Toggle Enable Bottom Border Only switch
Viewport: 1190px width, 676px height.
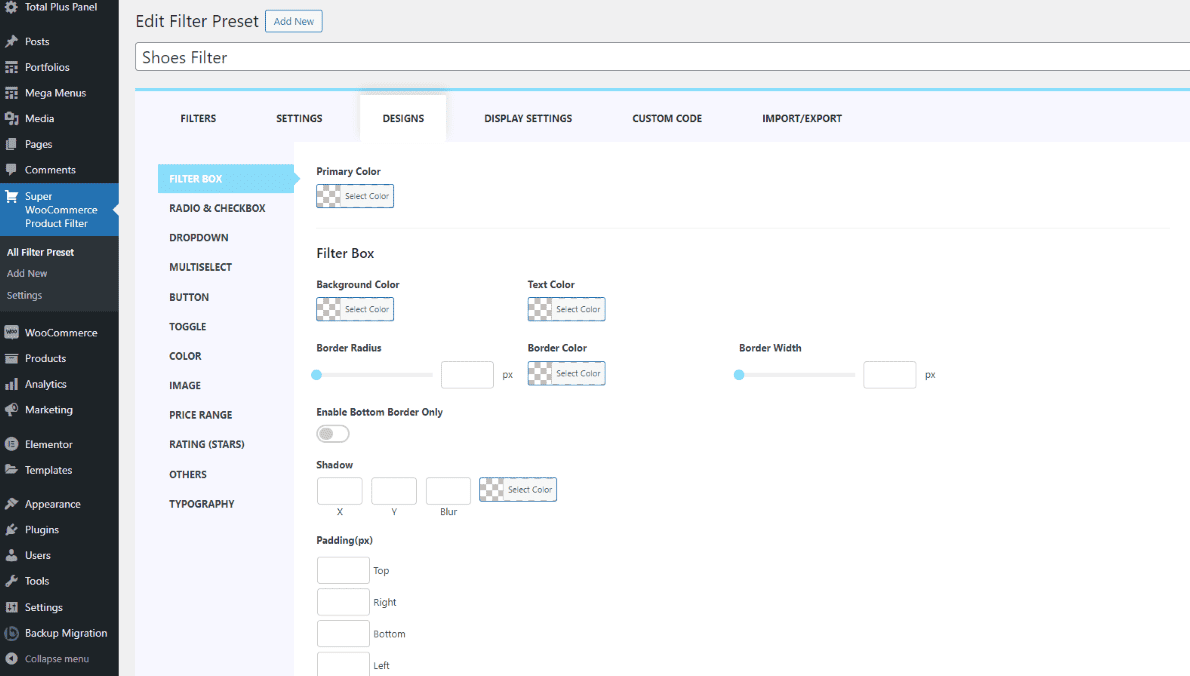(332, 434)
